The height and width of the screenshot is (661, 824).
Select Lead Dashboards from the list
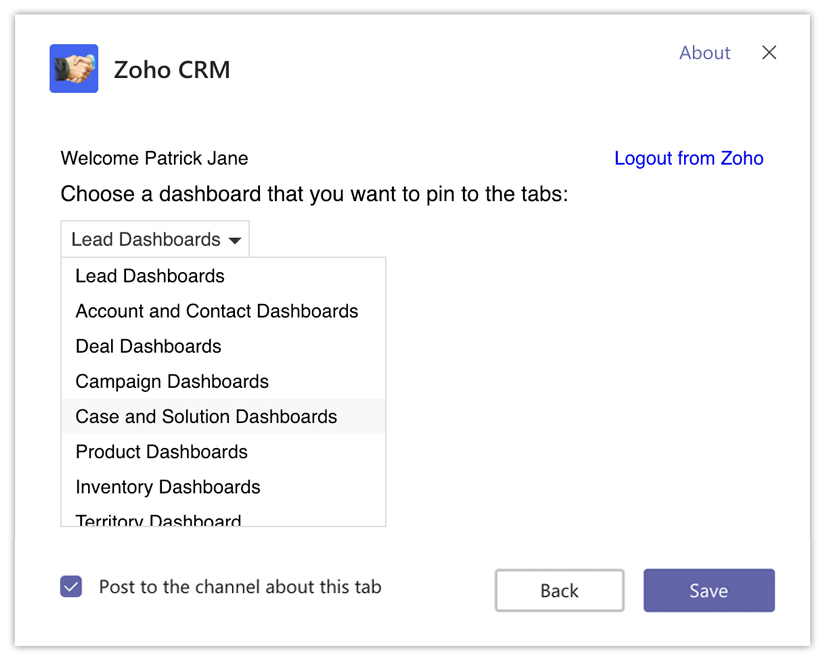pyautogui.click(x=223, y=276)
